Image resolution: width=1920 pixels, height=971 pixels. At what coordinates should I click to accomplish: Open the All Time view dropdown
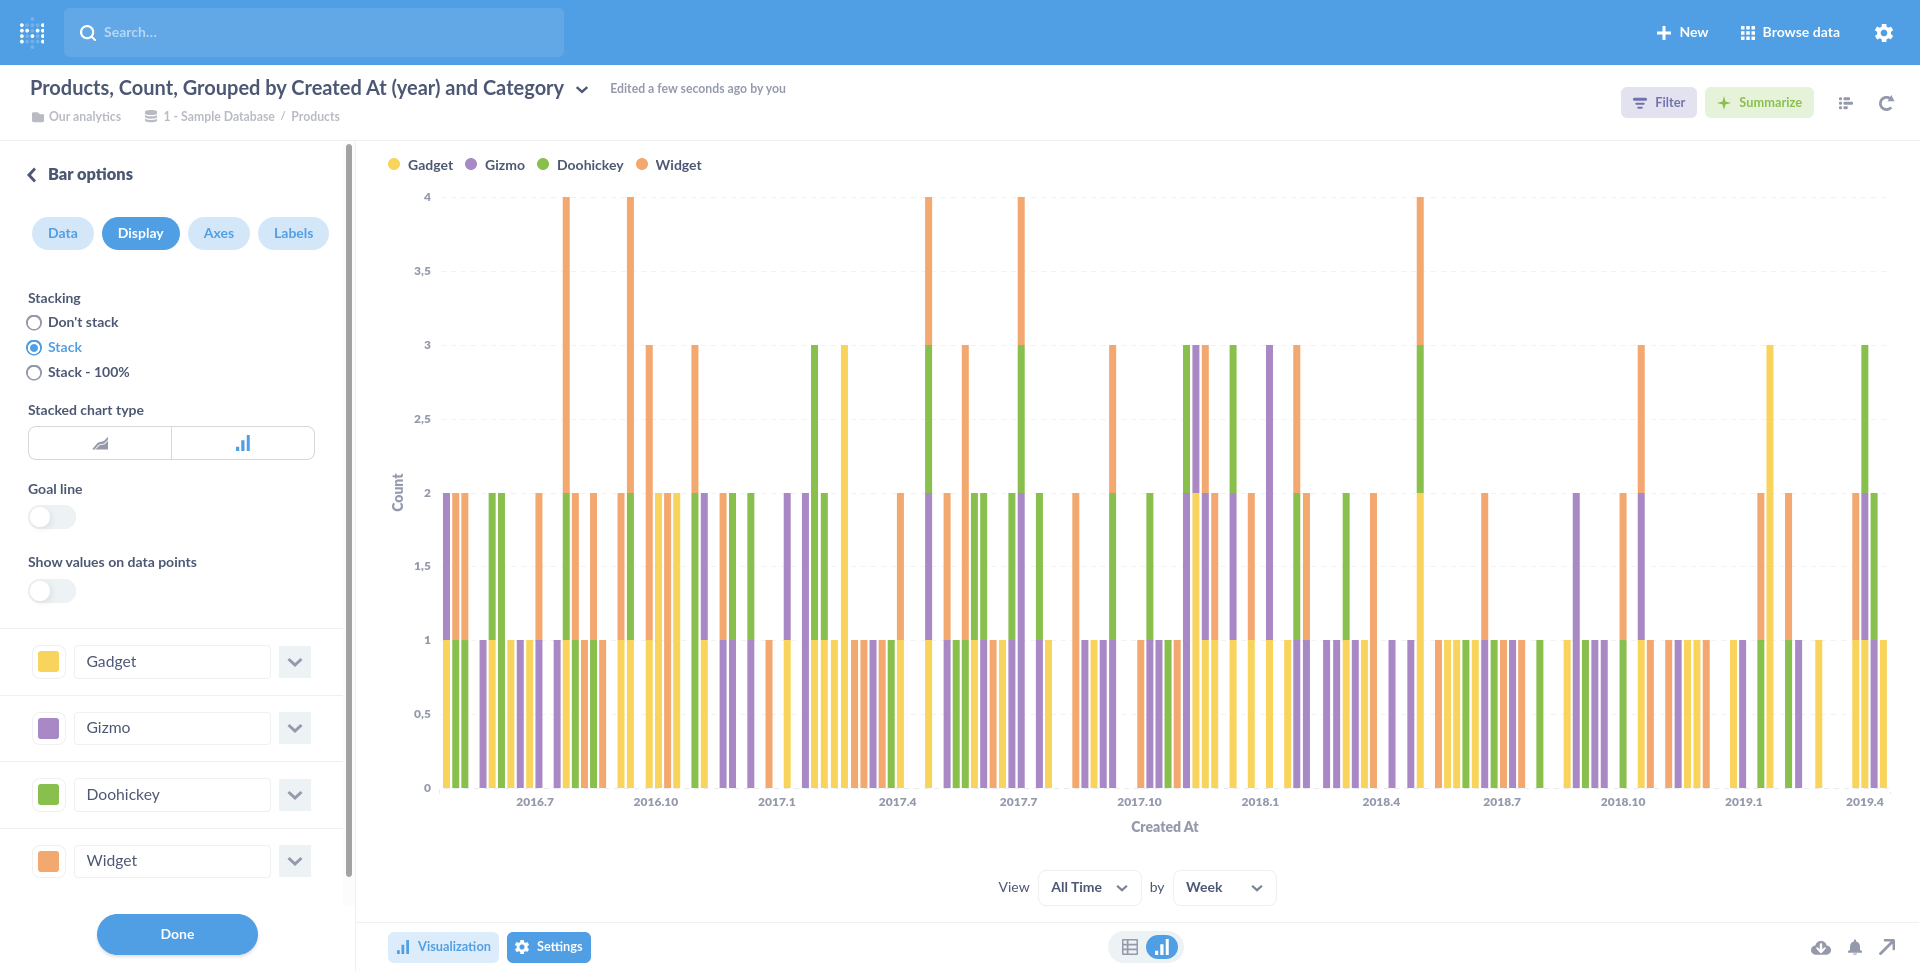(x=1089, y=887)
